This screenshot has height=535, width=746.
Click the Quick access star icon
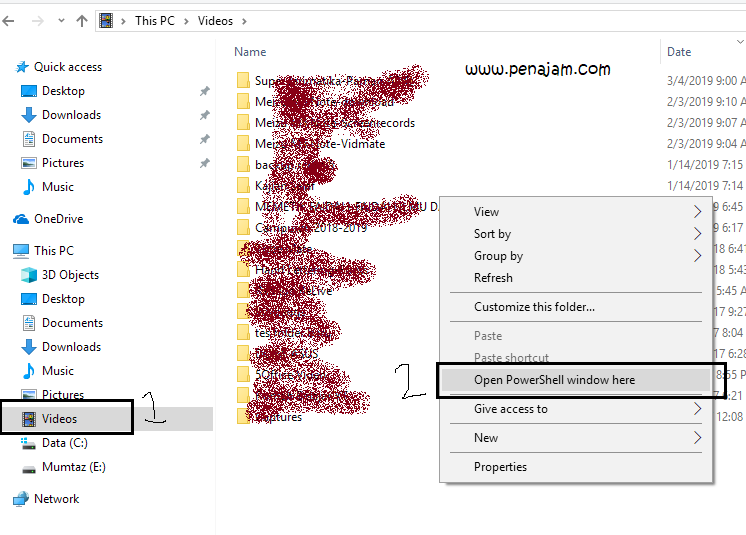coord(21,67)
